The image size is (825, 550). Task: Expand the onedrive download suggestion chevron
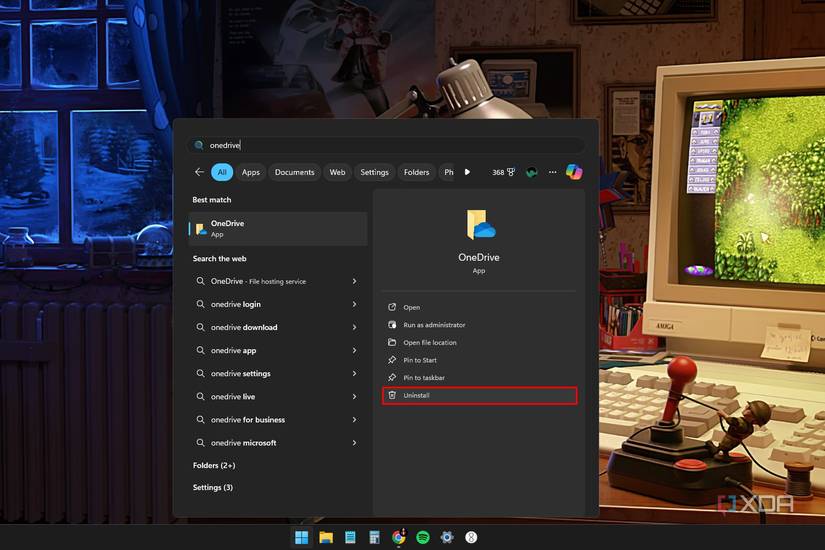point(354,327)
